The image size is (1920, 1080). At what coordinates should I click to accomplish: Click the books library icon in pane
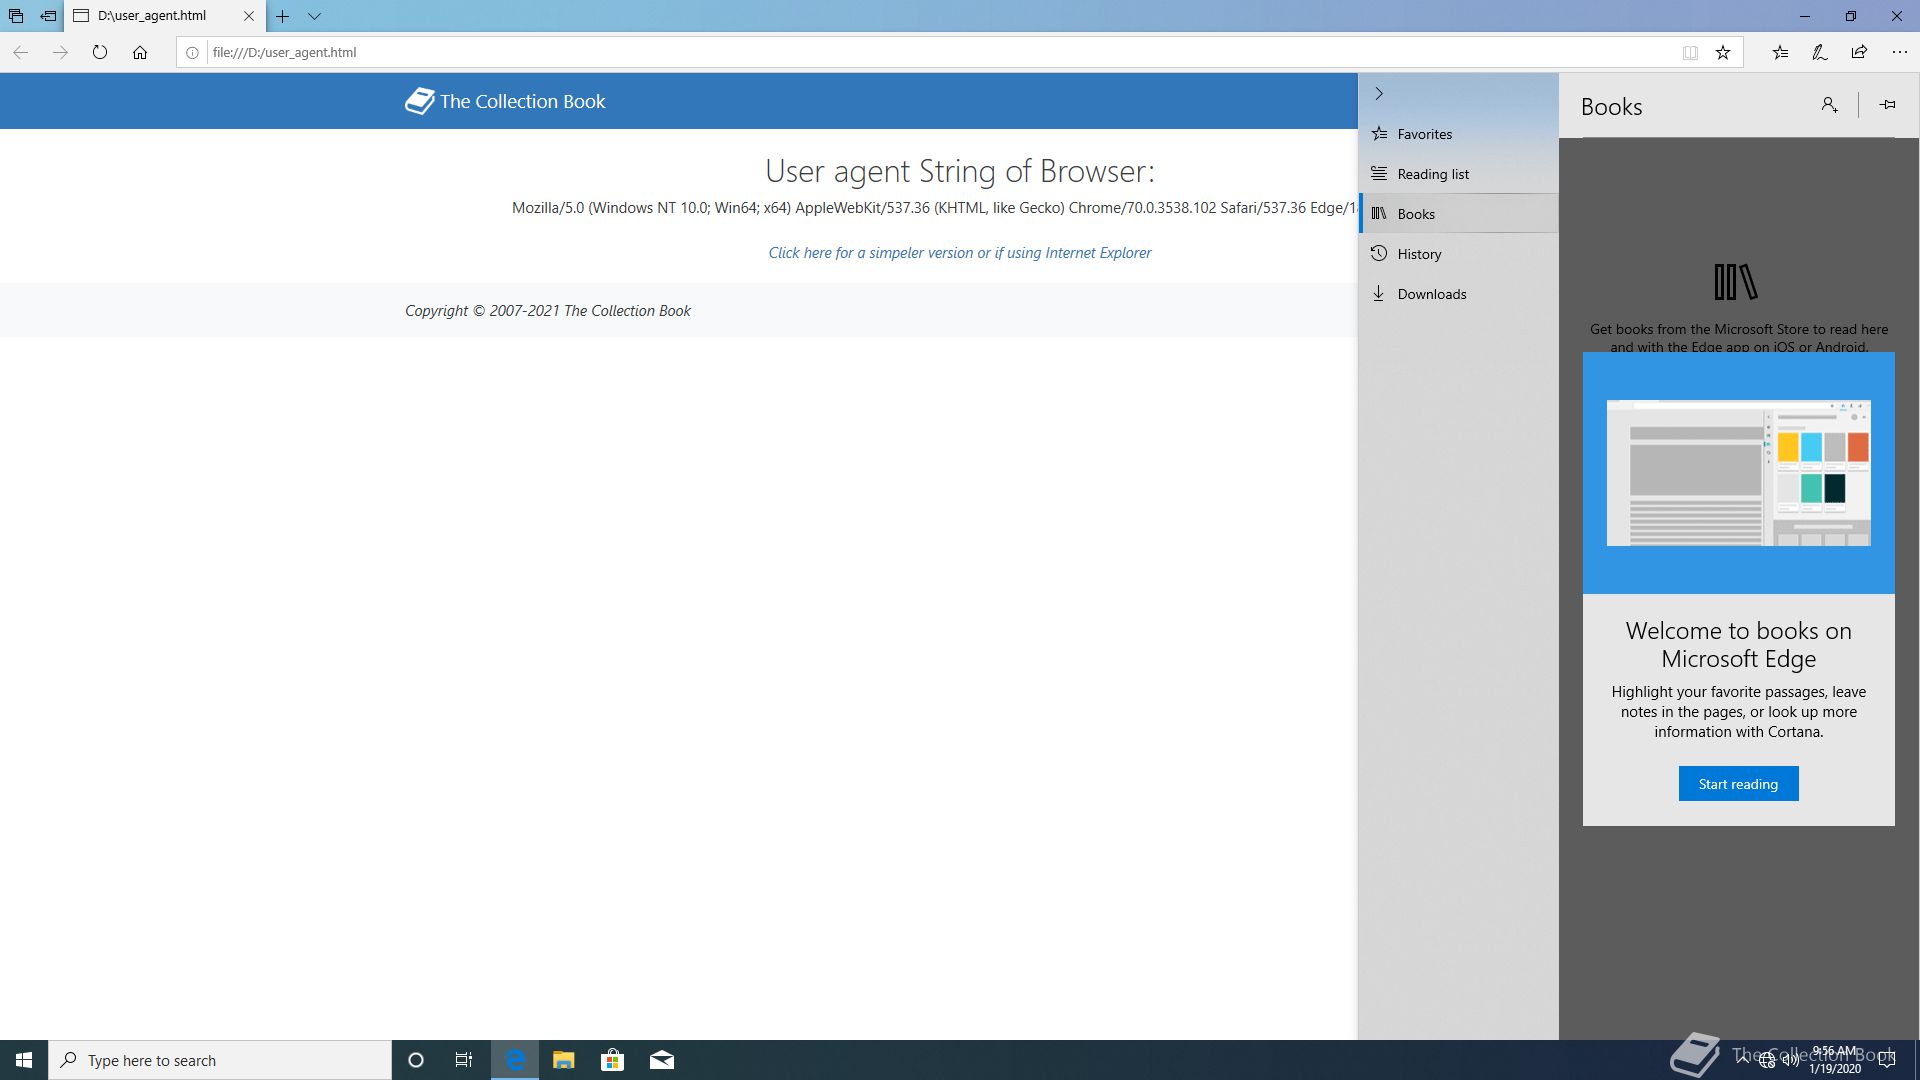(x=1735, y=282)
